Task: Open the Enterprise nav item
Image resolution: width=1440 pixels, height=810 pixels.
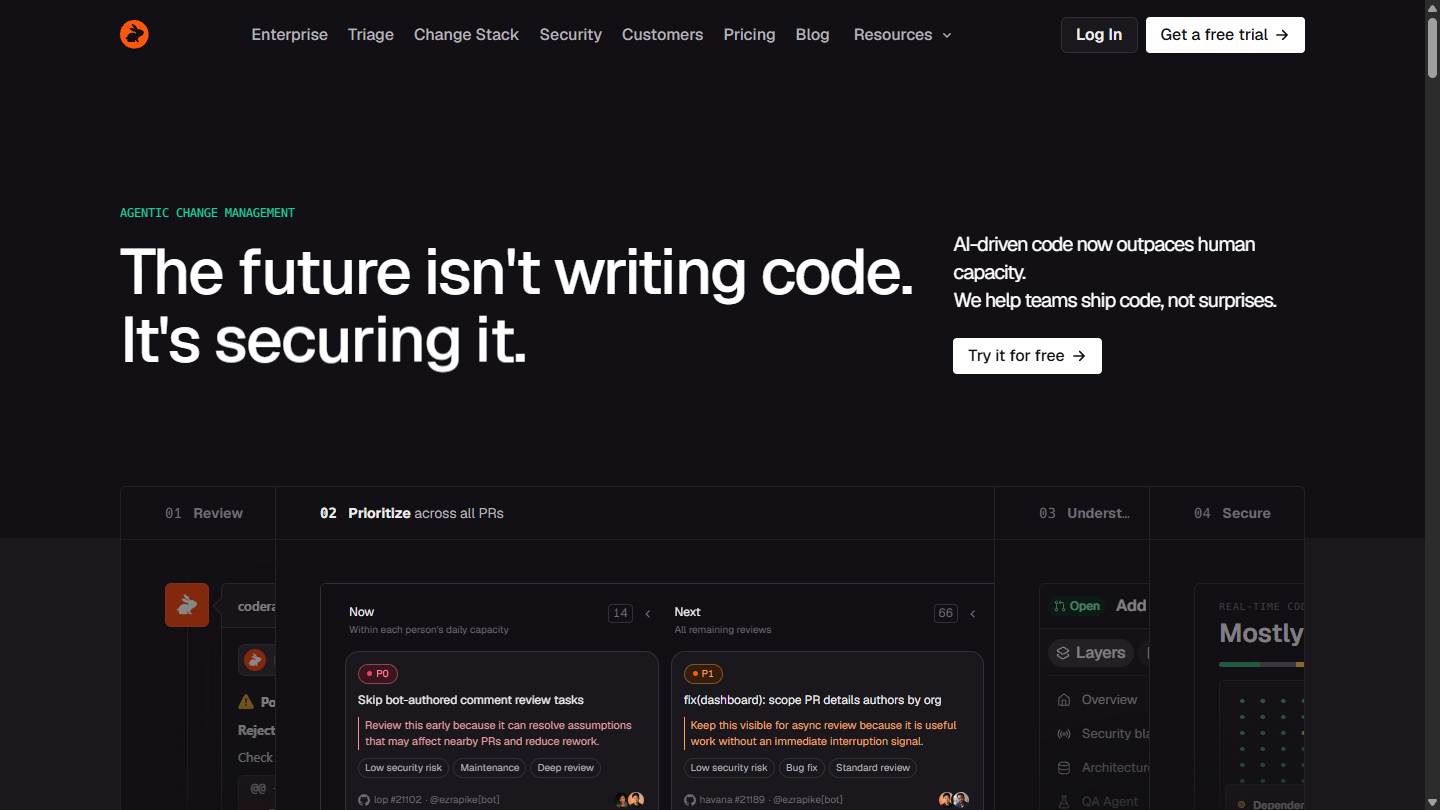Action: [289, 35]
